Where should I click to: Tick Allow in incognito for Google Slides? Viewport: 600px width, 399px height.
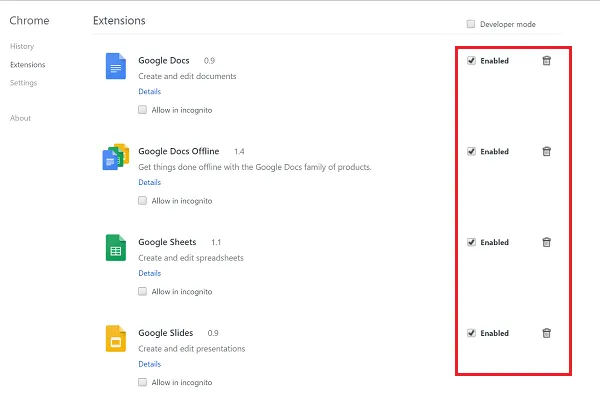[142, 382]
